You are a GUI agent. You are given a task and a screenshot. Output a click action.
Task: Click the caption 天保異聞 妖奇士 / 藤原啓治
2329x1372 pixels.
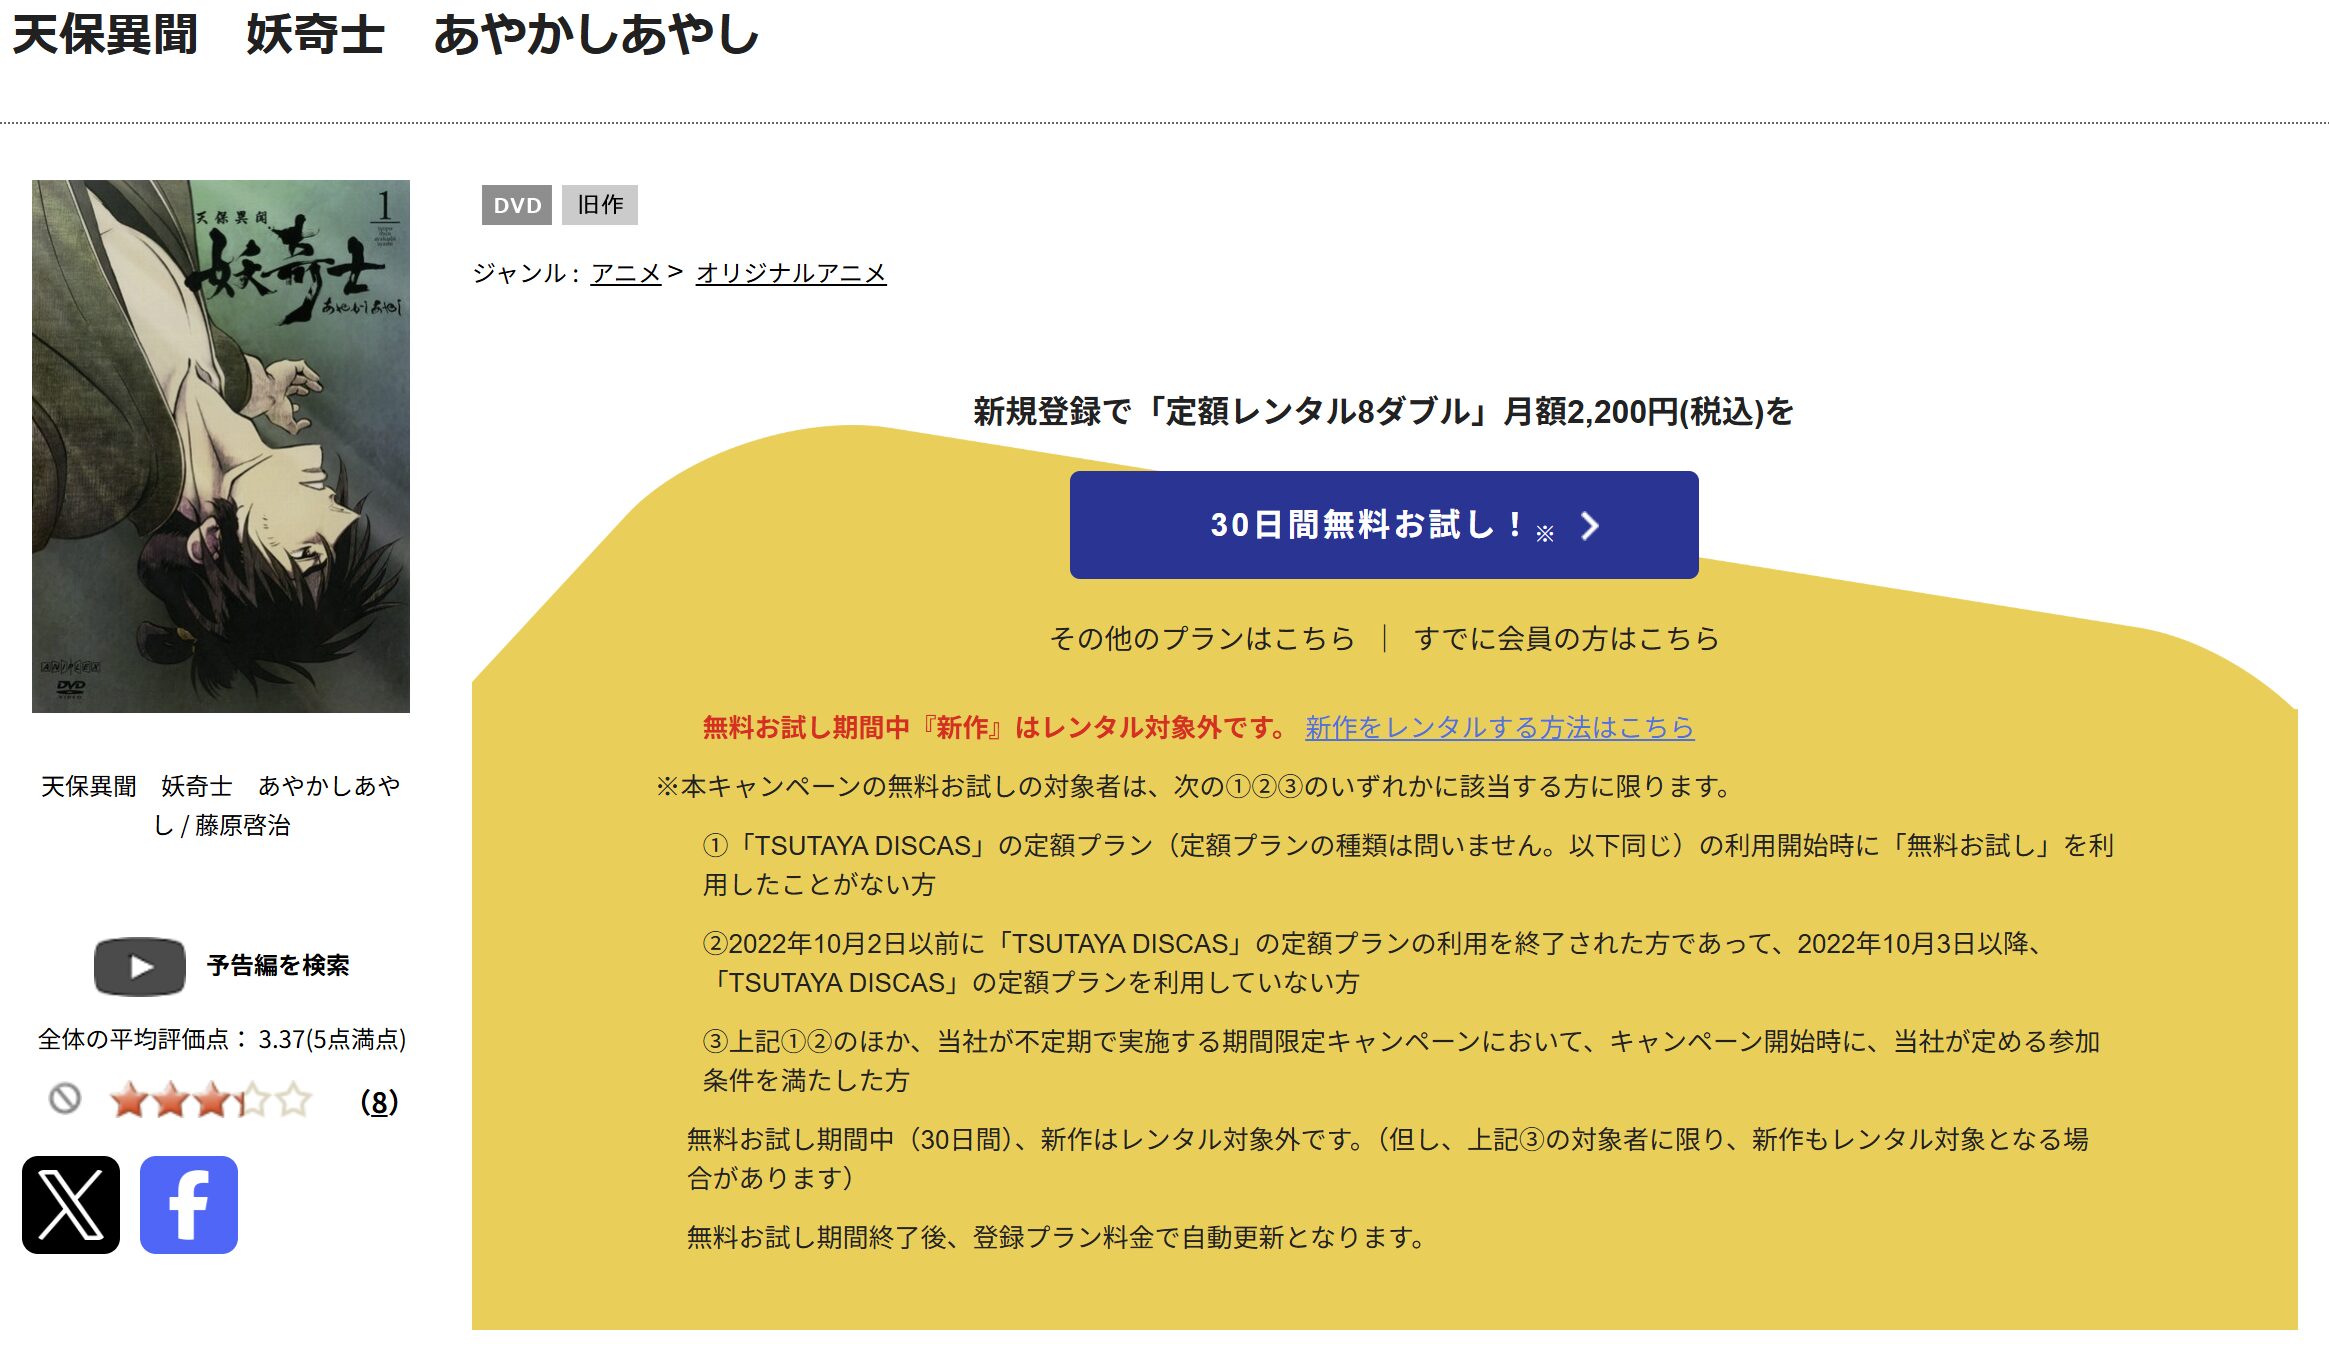coord(221,805)
